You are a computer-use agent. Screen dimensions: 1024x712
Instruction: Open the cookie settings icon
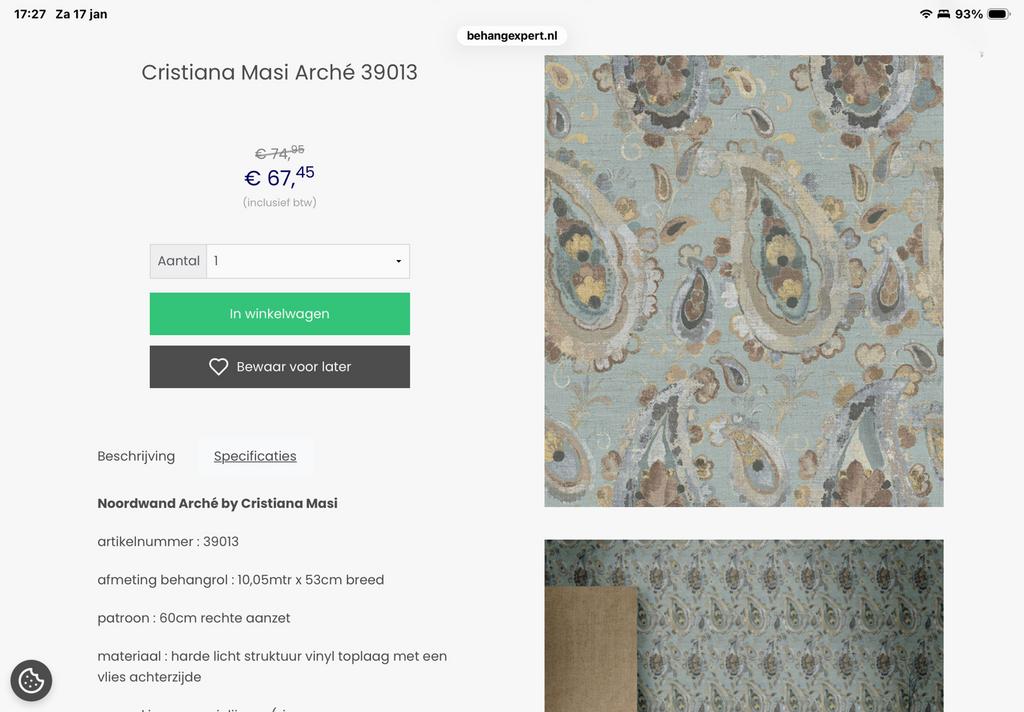point(31,681)
